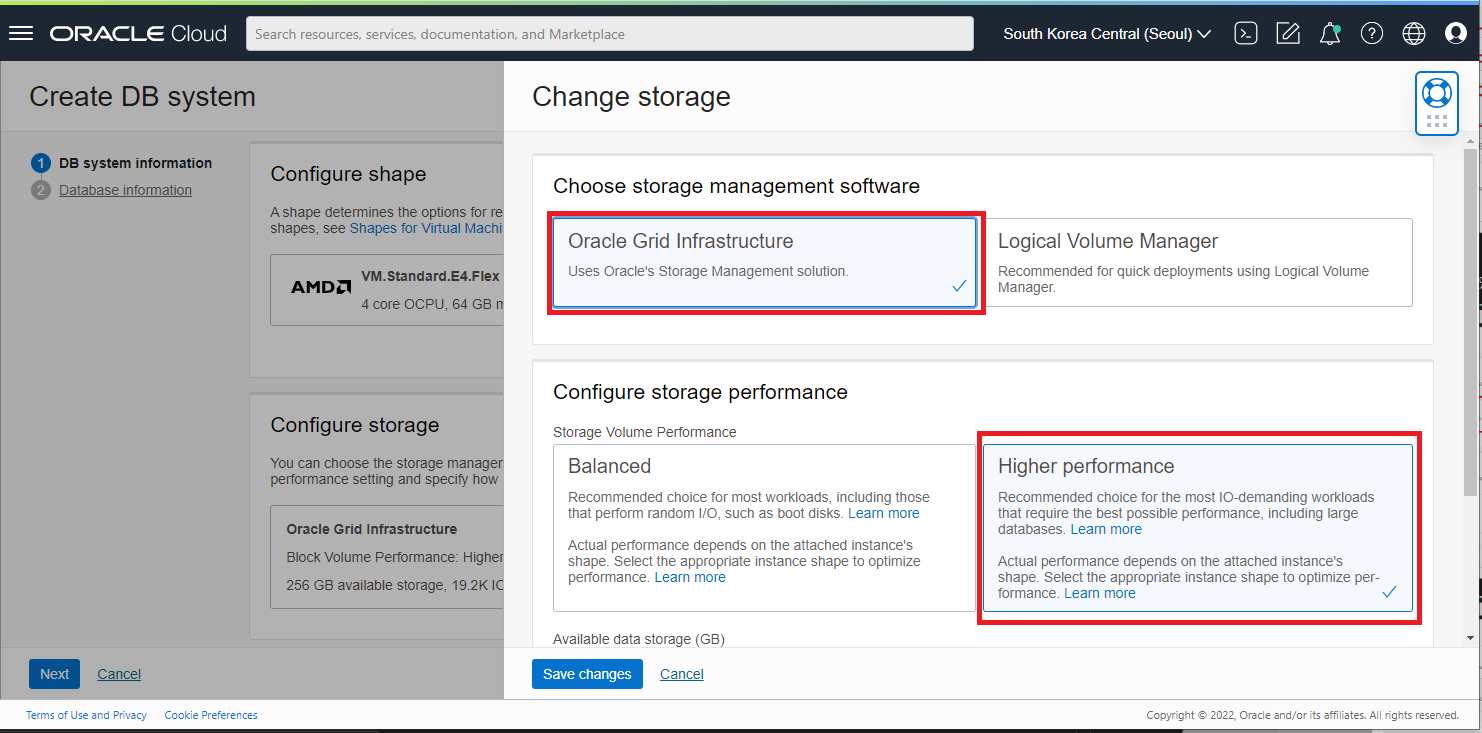Open Terms of Use and Privacy link
This screenshot has height=733, width=1482.
[86, 715]
